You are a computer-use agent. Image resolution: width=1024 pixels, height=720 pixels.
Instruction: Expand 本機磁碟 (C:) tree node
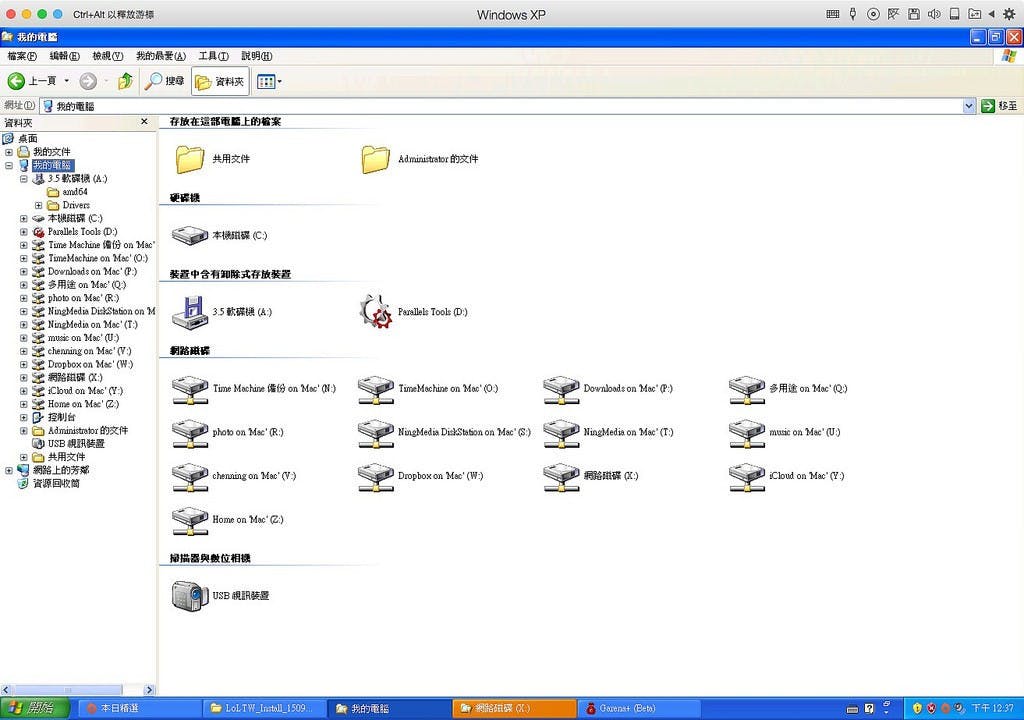24,218
